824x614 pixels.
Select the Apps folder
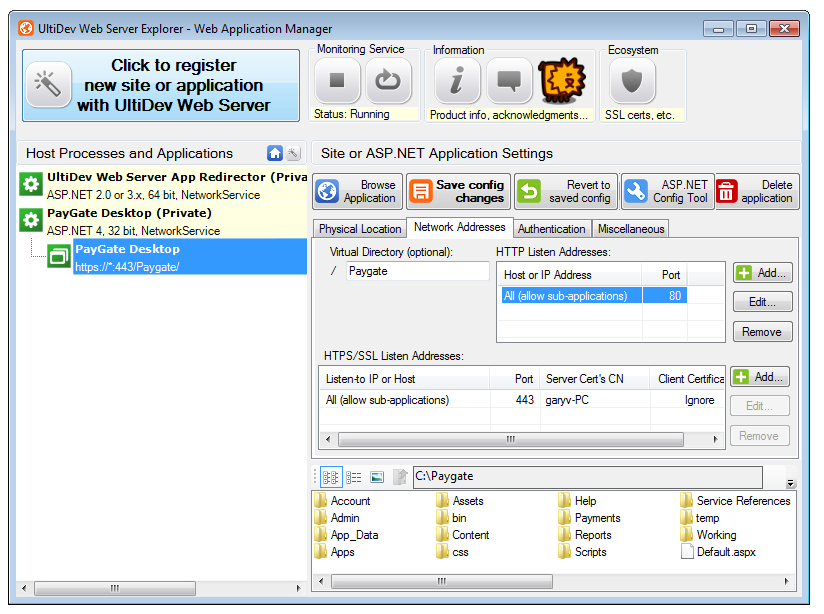click(x=335, y=552)
